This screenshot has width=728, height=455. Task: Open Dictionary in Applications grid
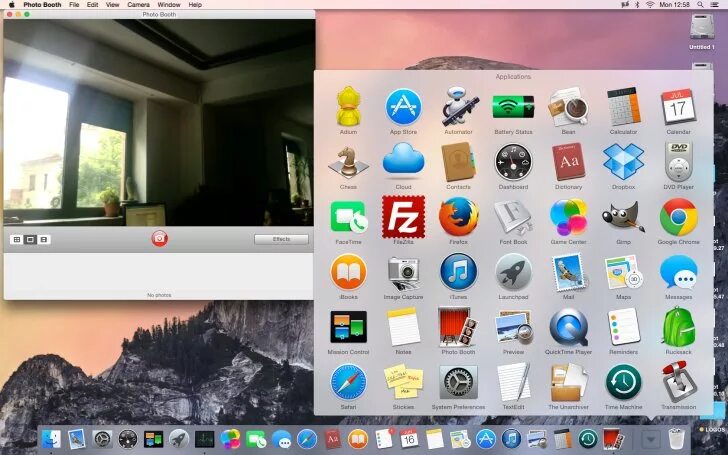[568, 162]
